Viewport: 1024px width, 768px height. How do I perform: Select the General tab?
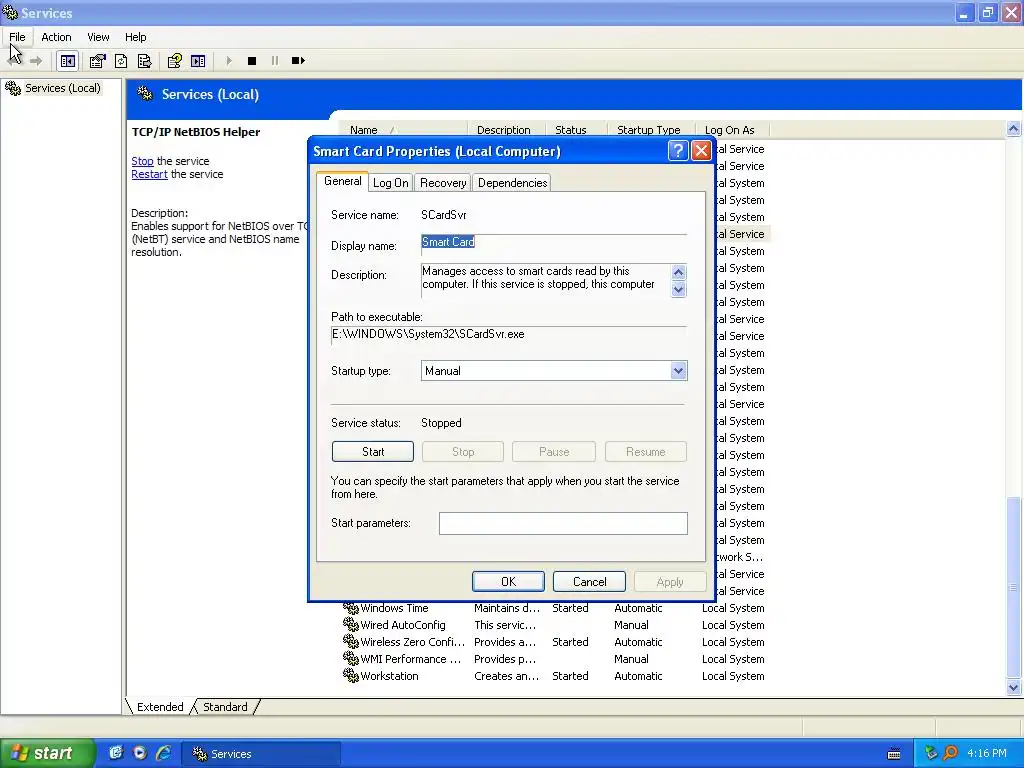[342, 181]
